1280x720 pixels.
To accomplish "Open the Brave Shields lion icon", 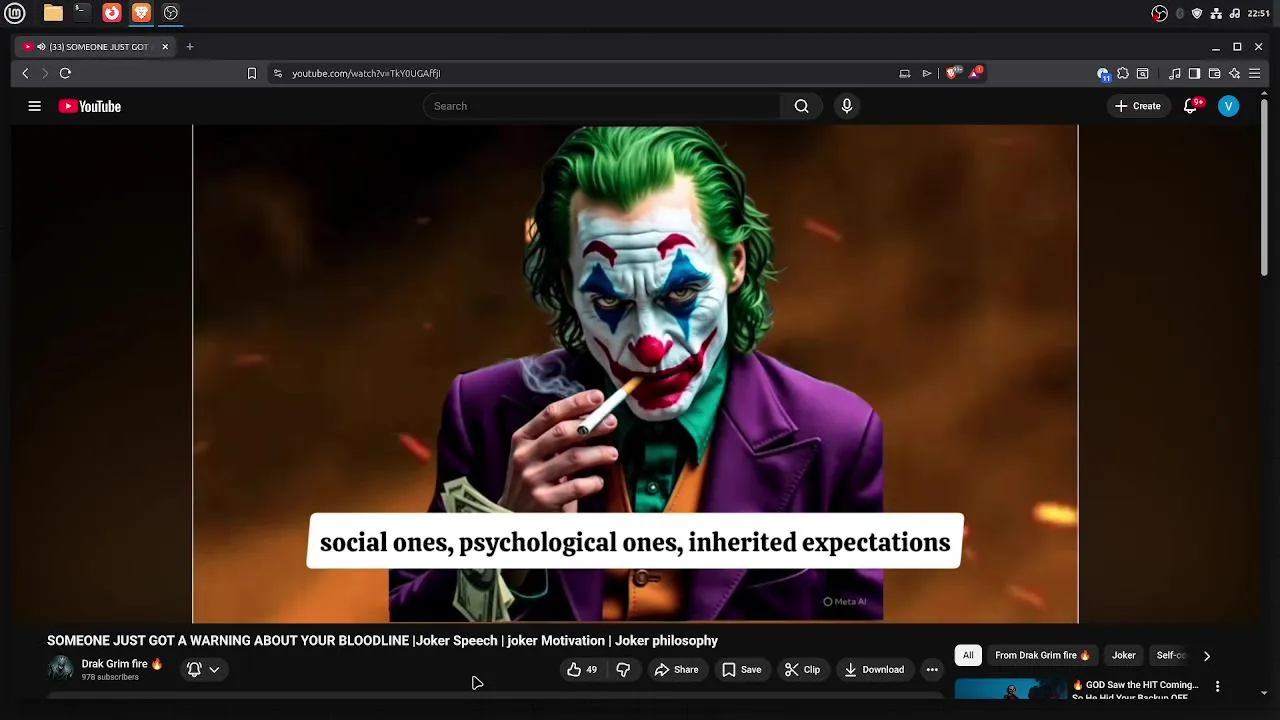I will coord(953,73).
